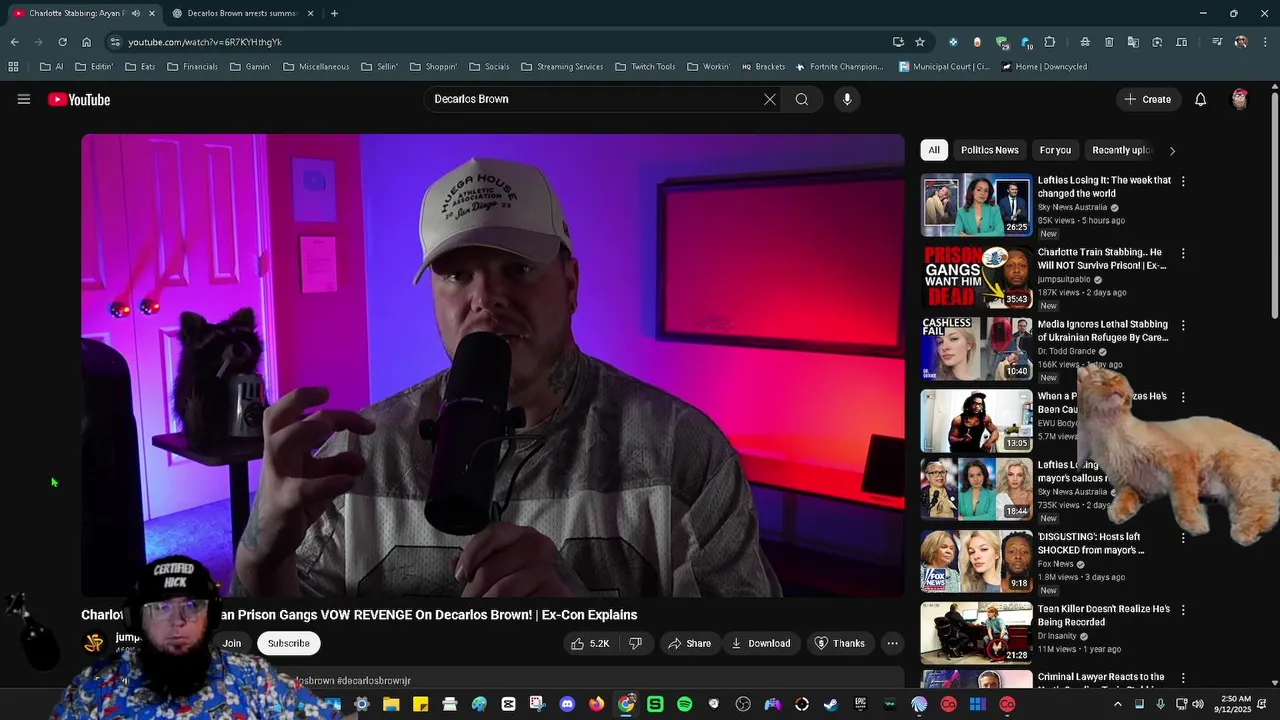This screenshot has height=720, width=1280.
Task: Open the Teen Killer 21:28 thumbnail
Action: tap(977, 633)
